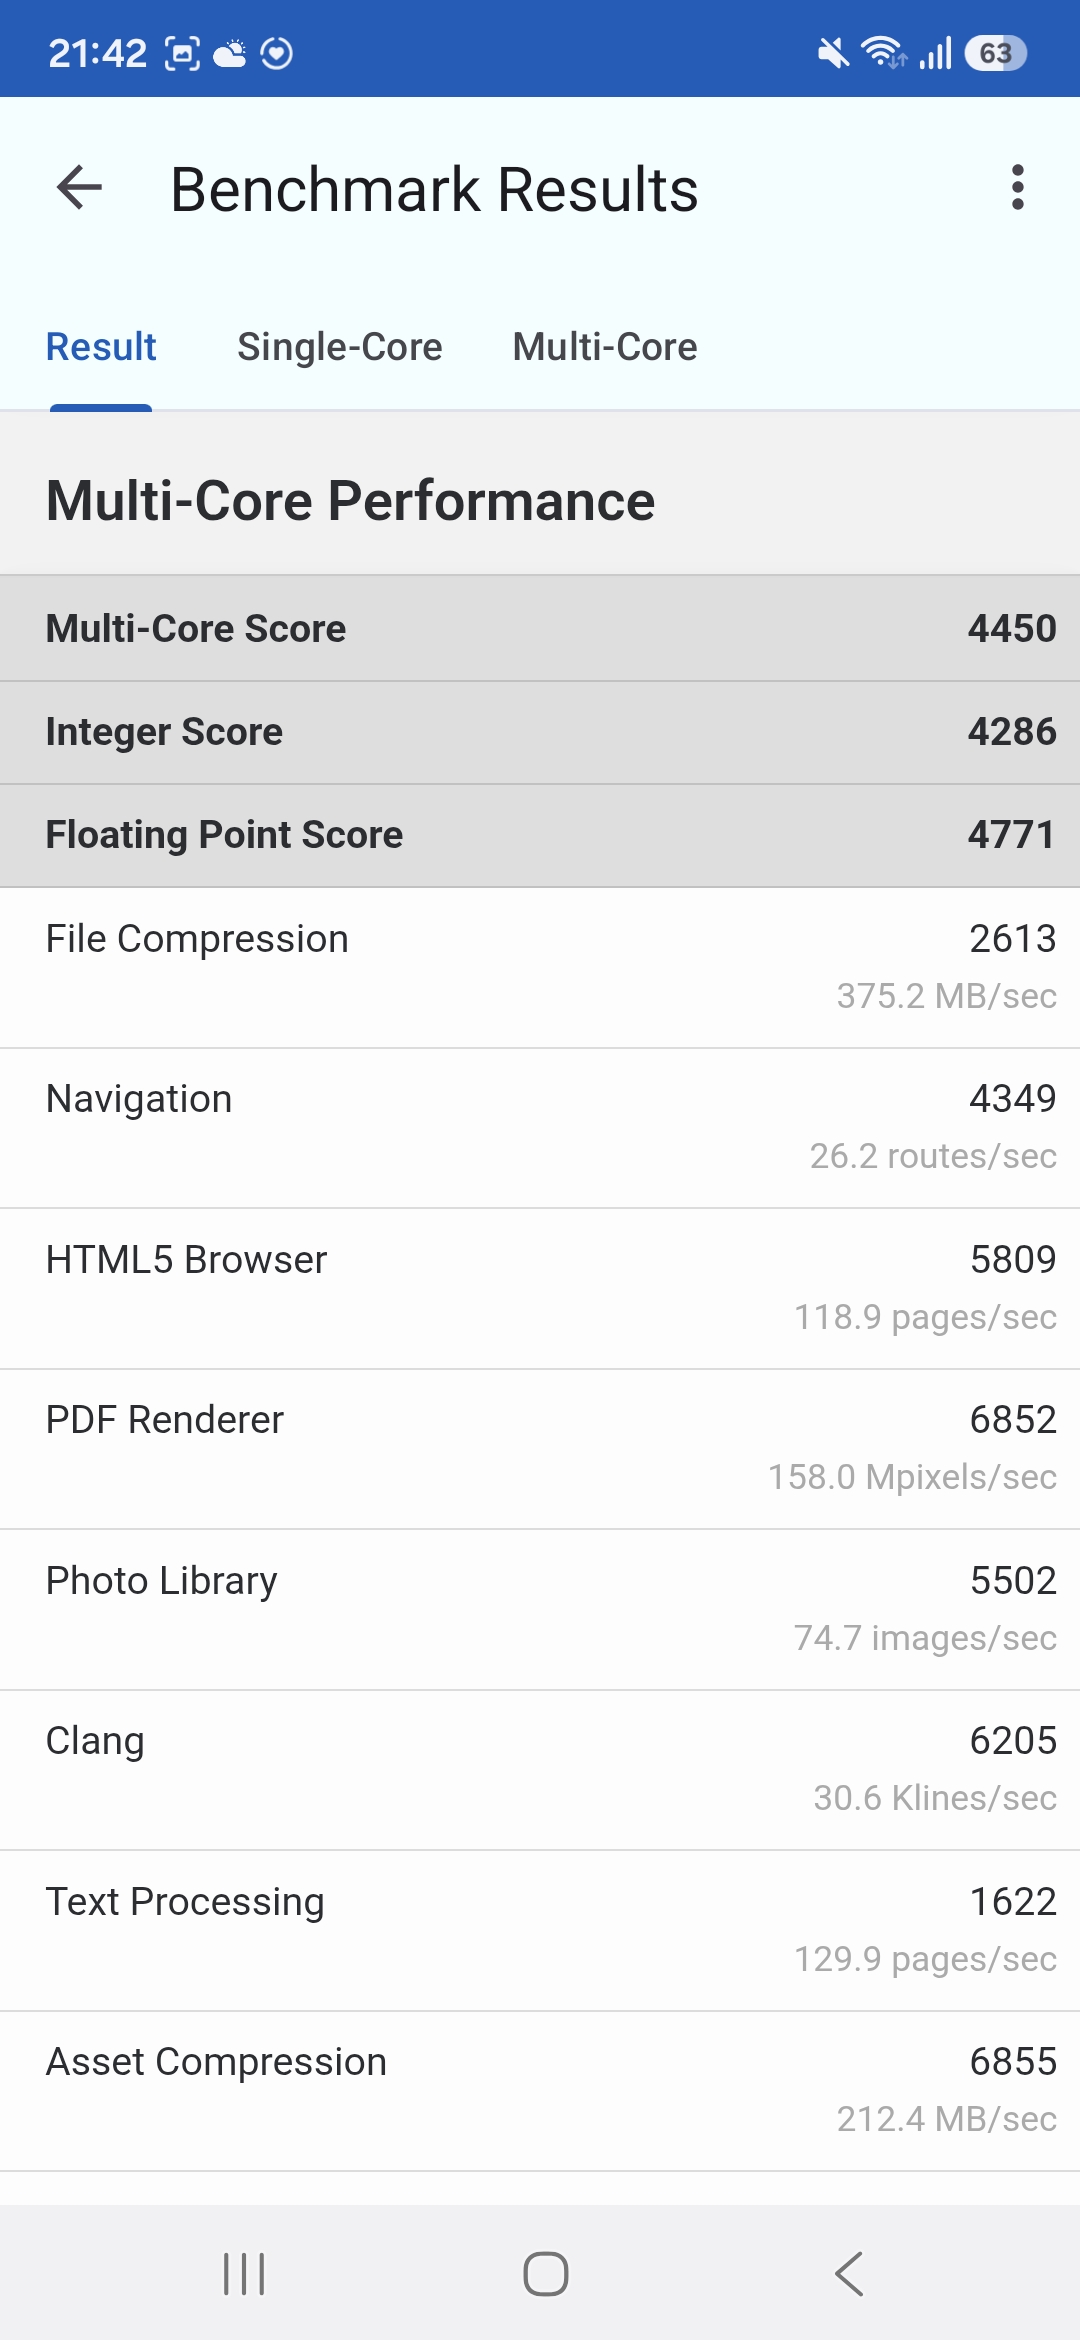Select the File Compression result row
The width and height of the screenshot is (1080, 2340).
tap(540, 967)
